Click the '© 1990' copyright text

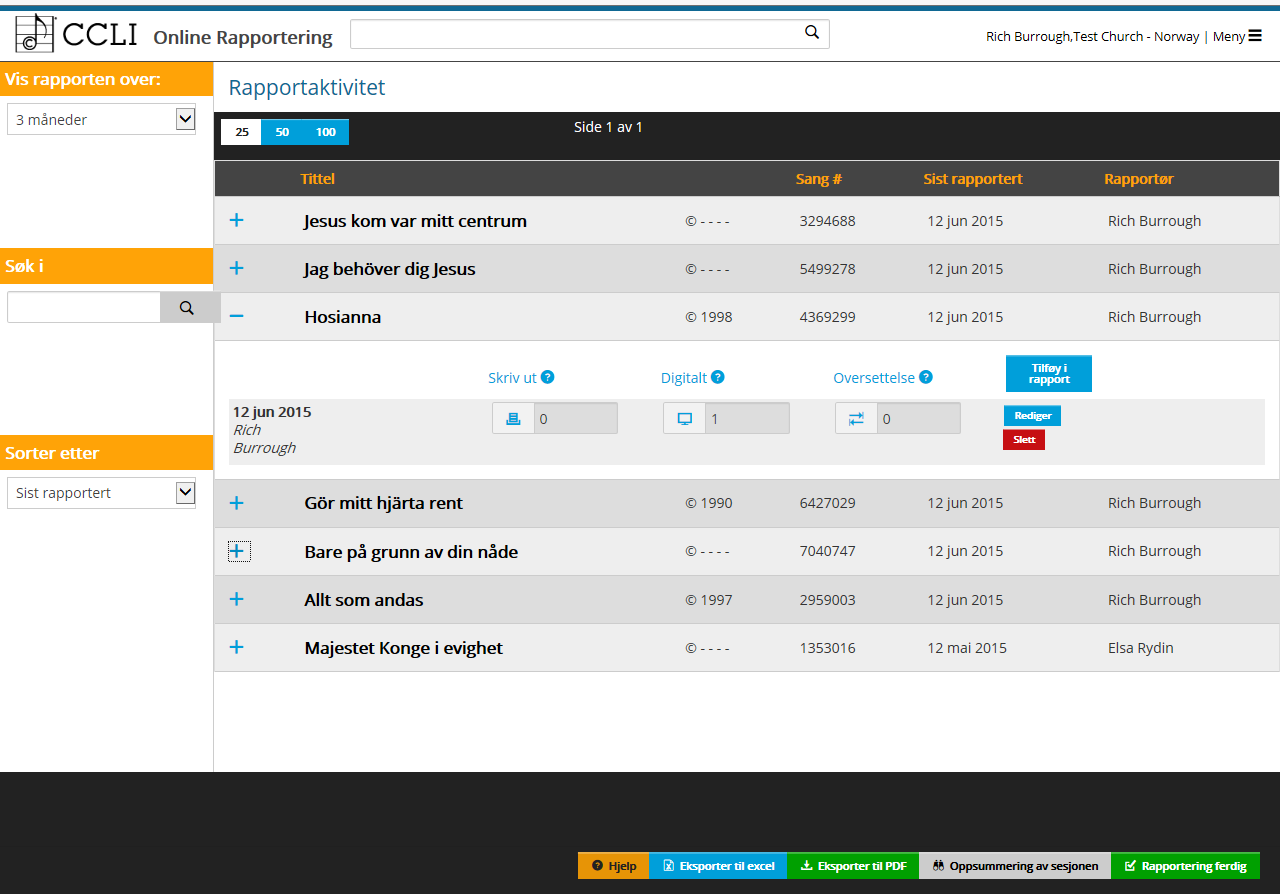pos(709,503)
